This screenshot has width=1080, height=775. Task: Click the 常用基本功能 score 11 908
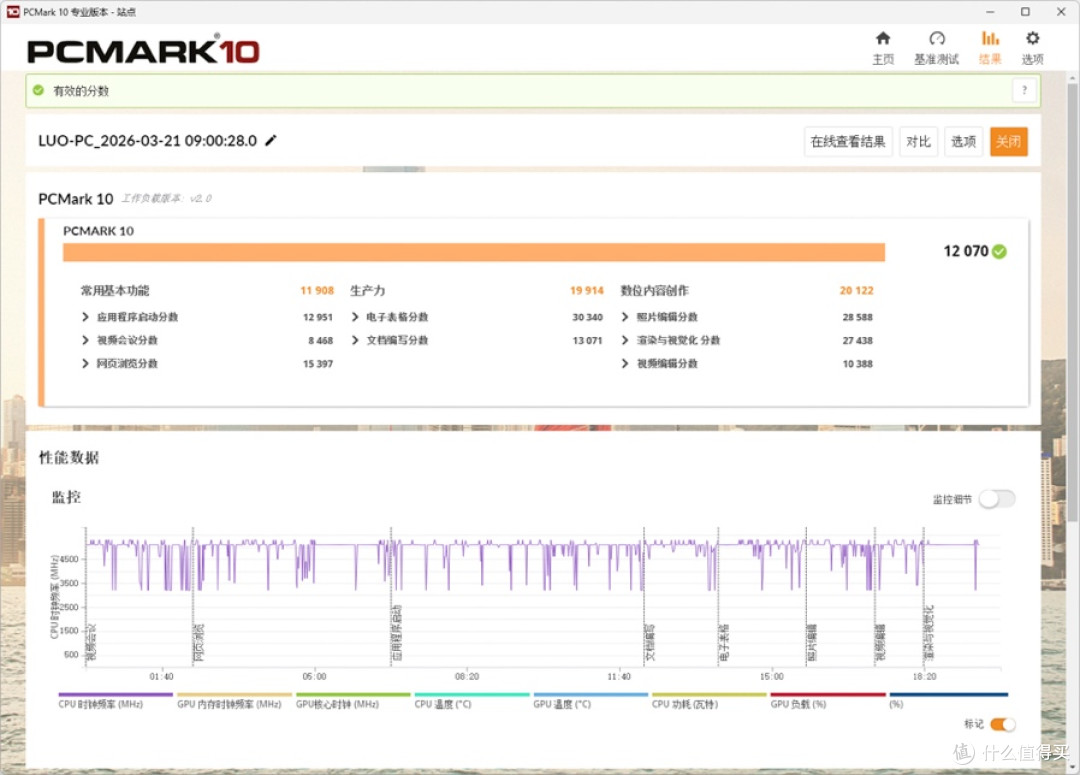[317, 291]
